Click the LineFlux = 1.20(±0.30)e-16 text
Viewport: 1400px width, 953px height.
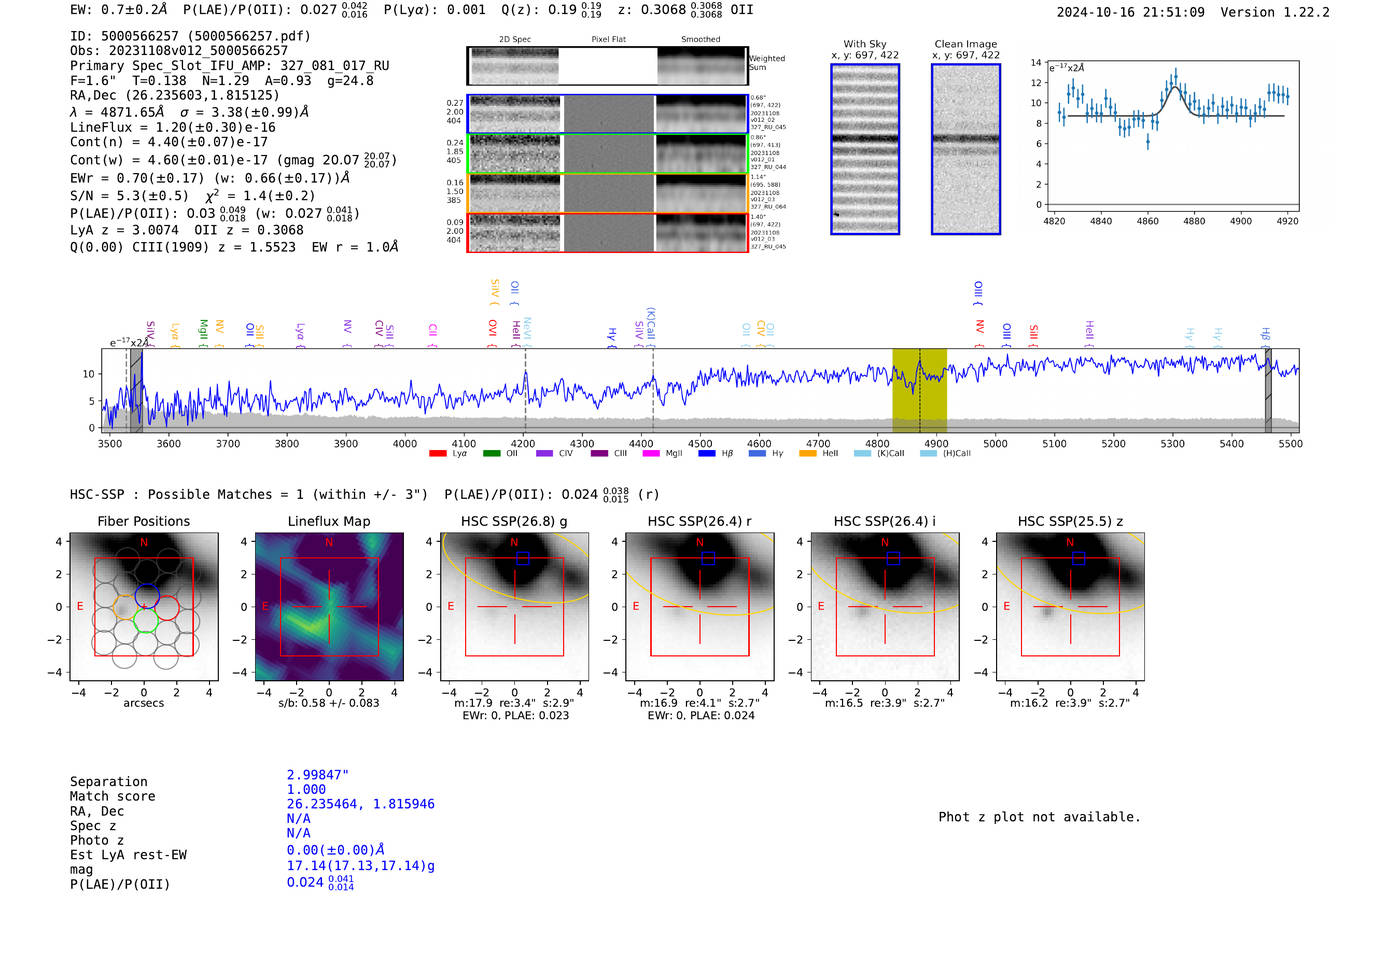point(173,128)
